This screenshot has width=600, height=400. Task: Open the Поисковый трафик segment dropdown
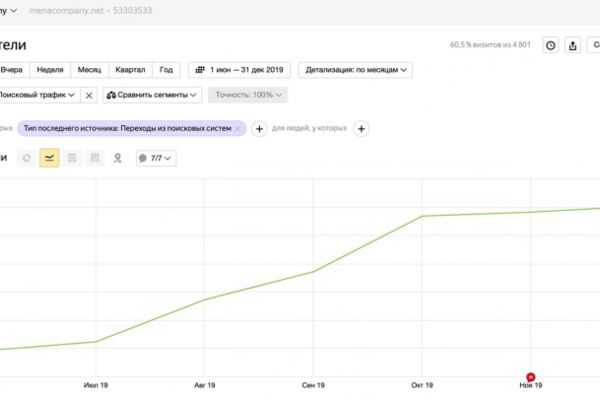[x=38, y=95]
